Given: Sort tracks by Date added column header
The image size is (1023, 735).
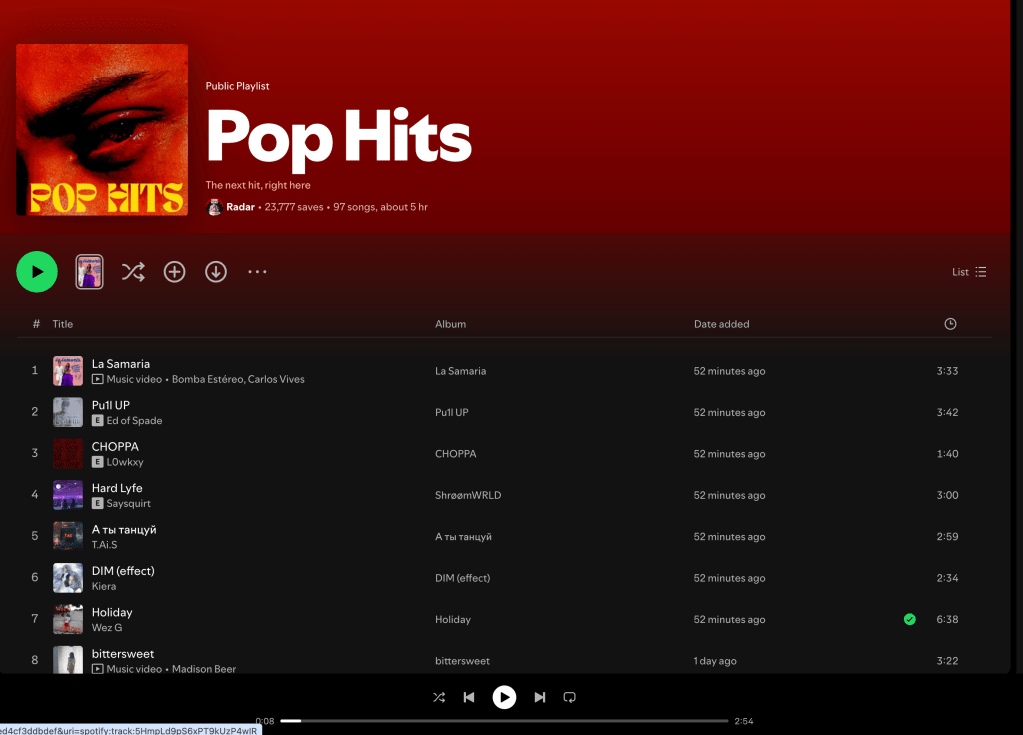Looking at the screenshot, I should 722,324.
